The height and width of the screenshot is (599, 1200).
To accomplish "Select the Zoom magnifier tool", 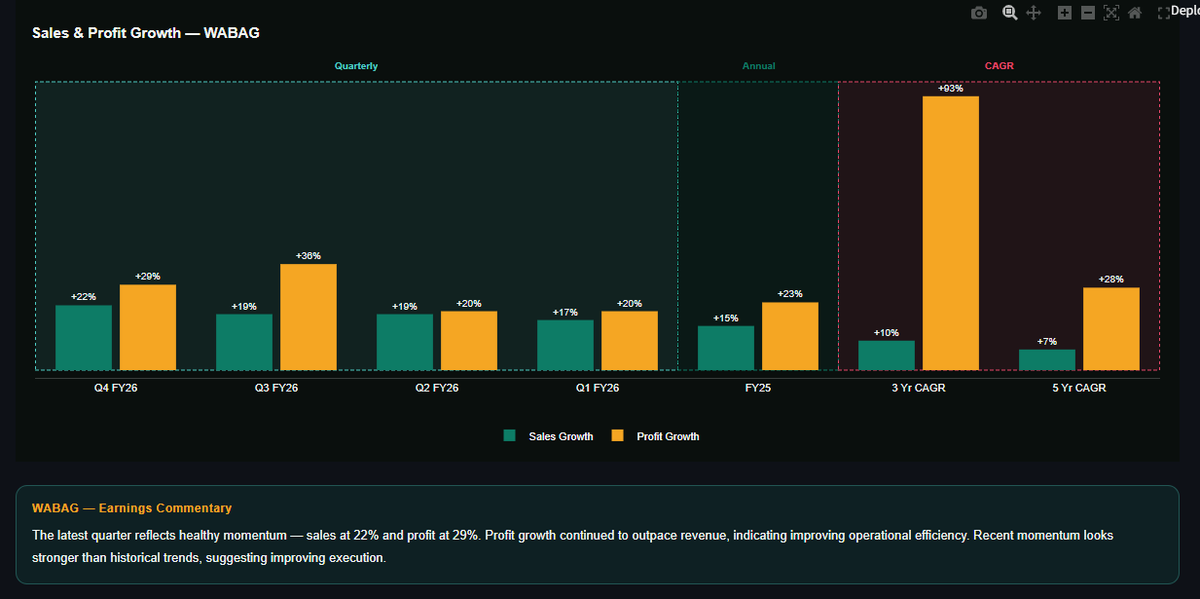I will [1010, 13].
